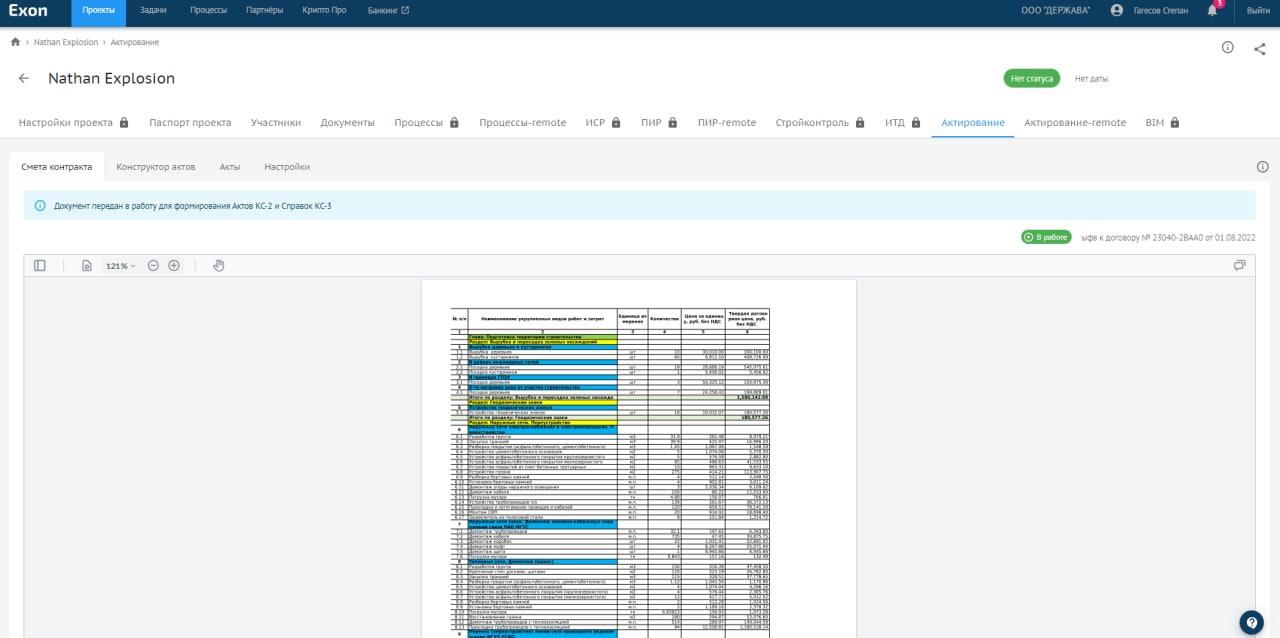1280x638 pixels.
Task: Open project info icon near share
Action: tap(1228, 48)
